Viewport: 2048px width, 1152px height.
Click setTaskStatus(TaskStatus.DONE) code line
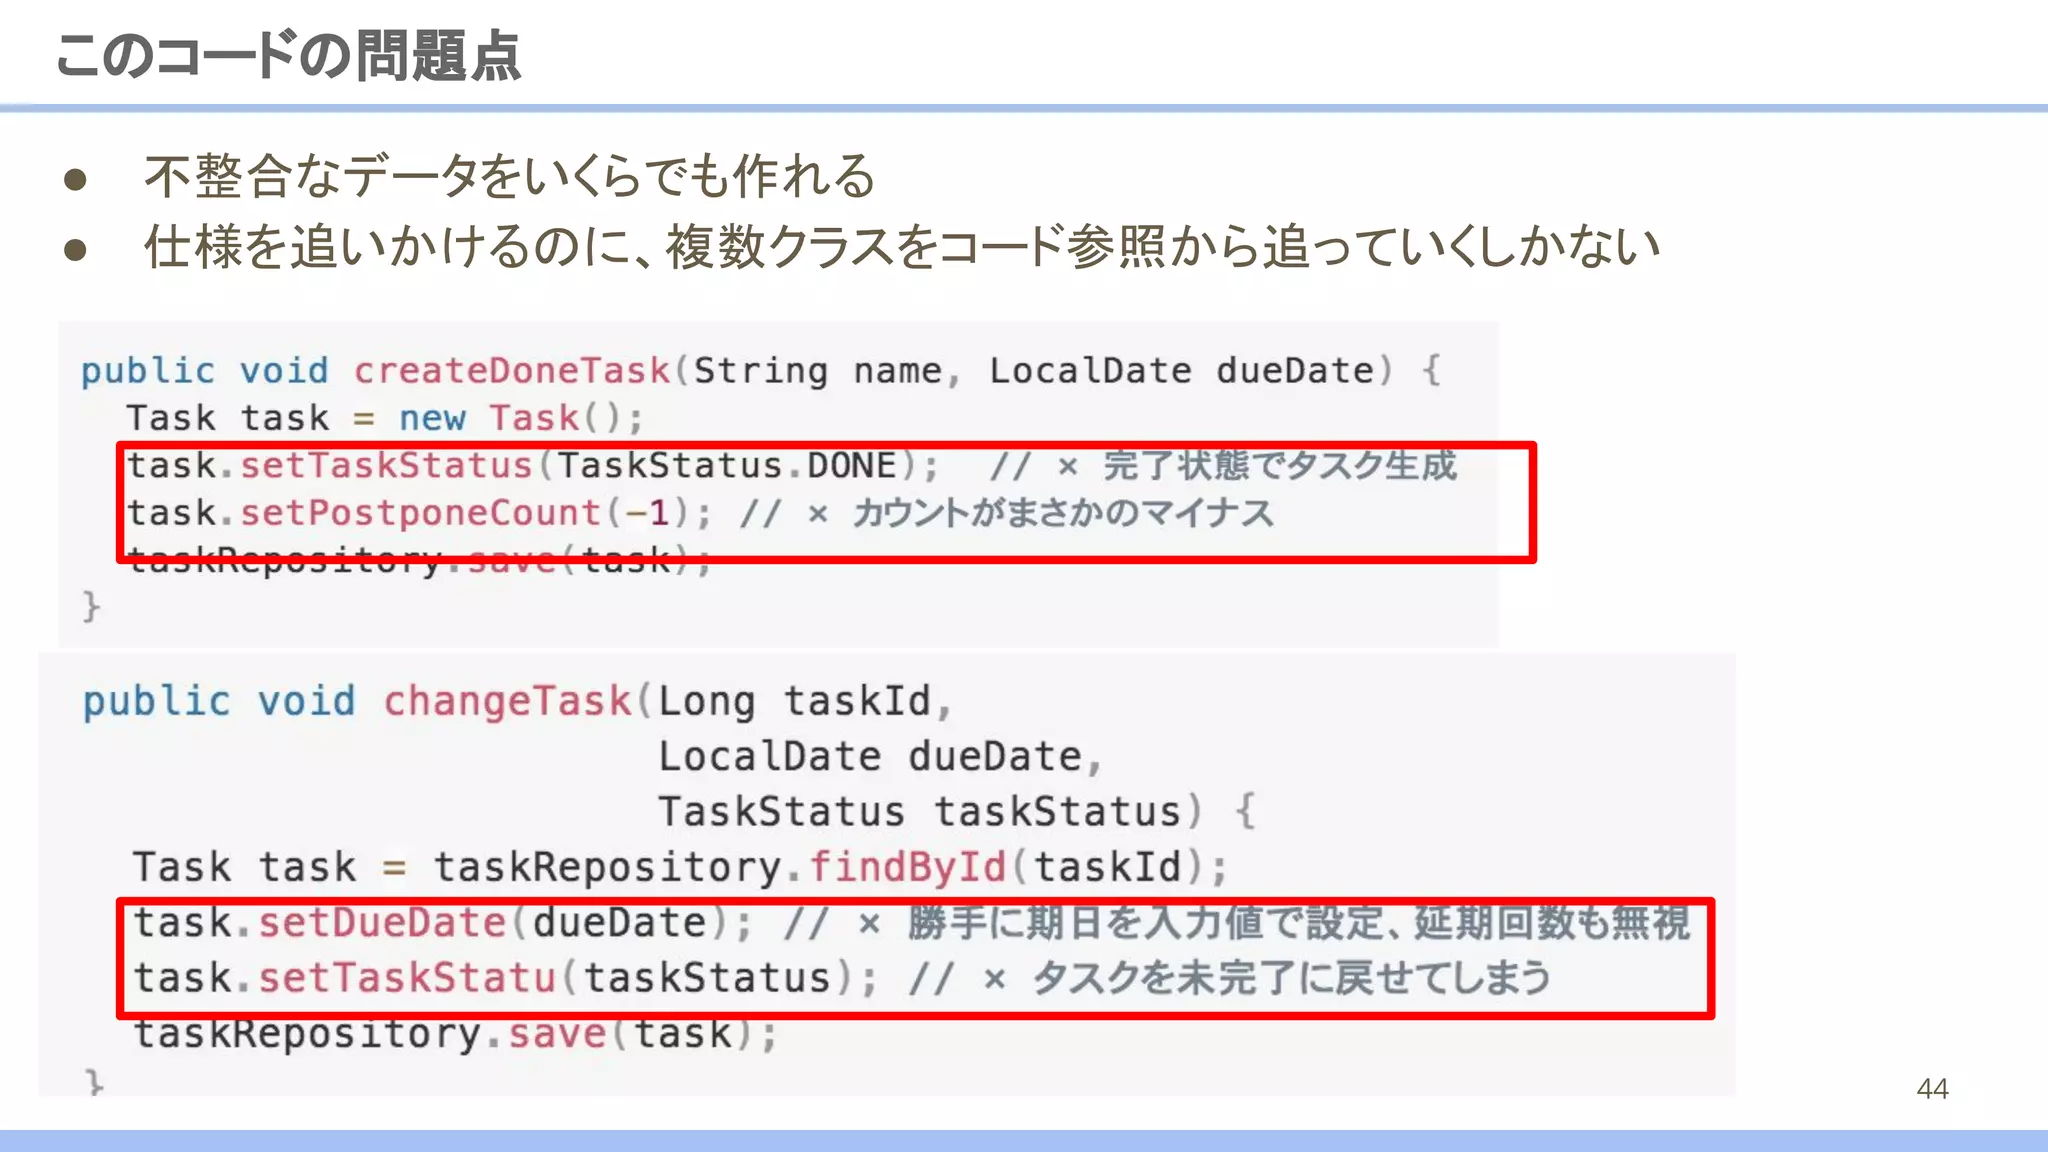click(532, 466)
